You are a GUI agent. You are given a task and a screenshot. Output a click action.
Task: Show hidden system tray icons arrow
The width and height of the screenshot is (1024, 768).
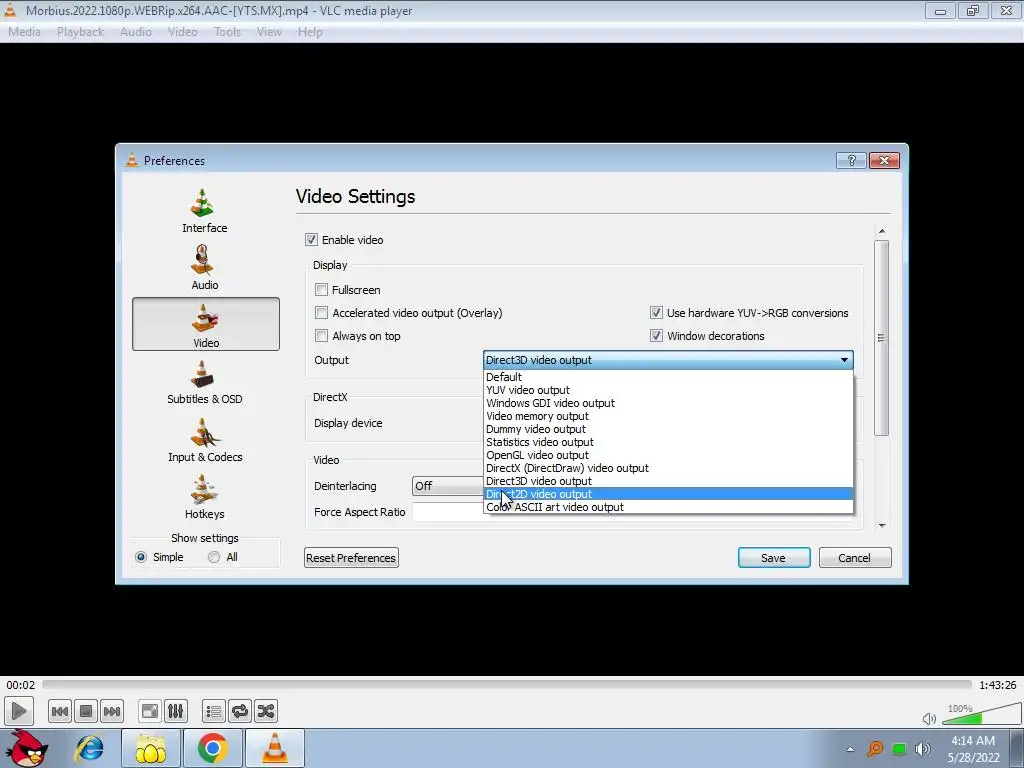point(850,749)
